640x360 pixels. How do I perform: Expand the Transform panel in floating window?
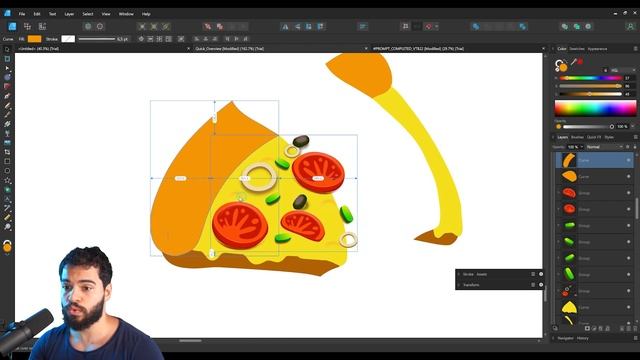[x=459, y=285]
